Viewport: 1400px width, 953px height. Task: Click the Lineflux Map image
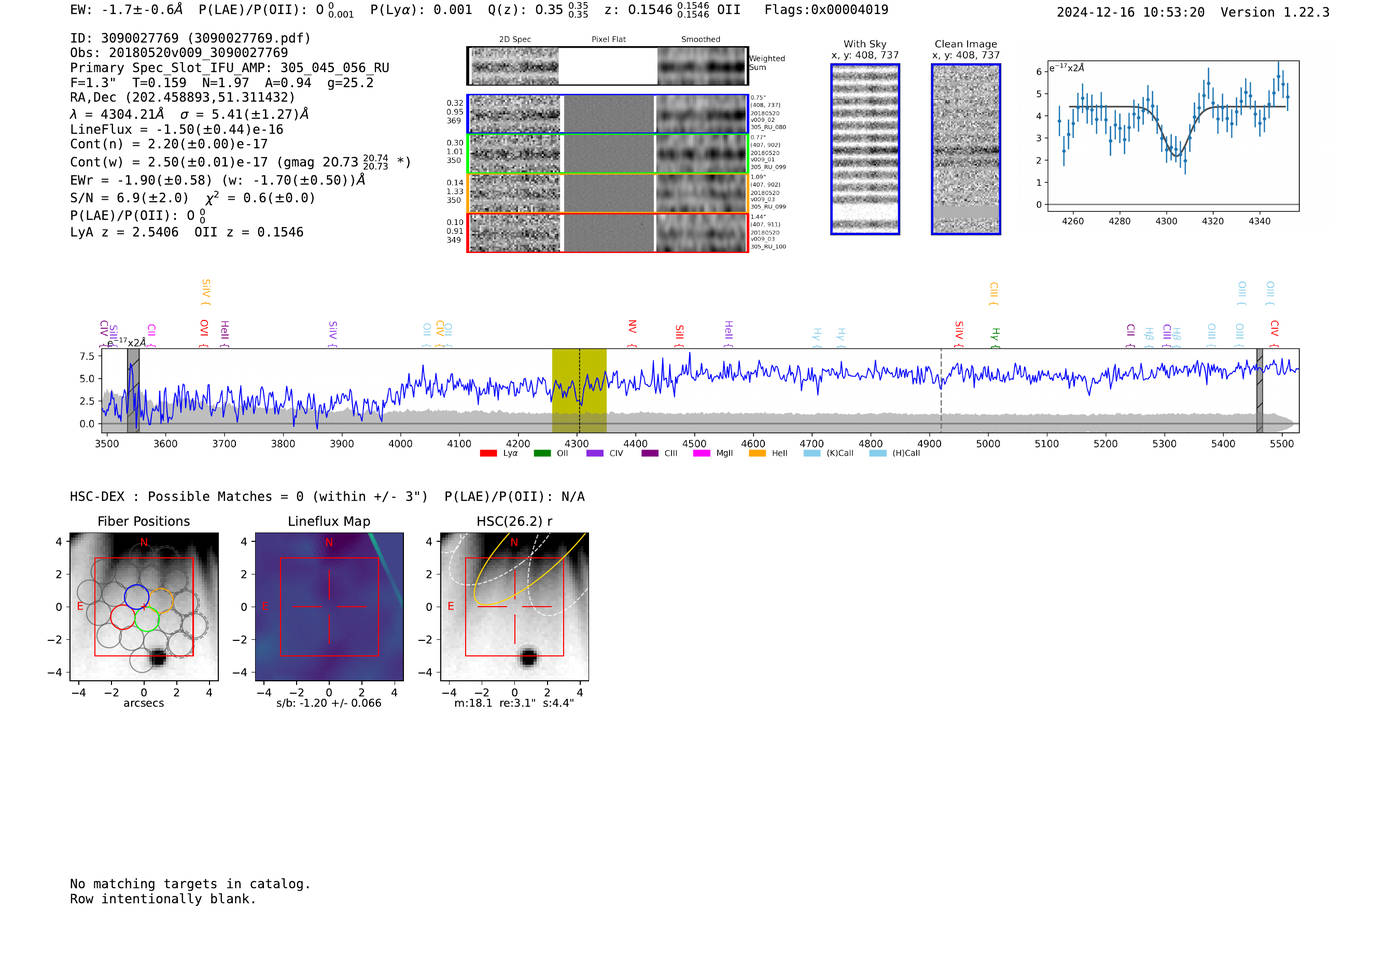[x=329, y=607]
